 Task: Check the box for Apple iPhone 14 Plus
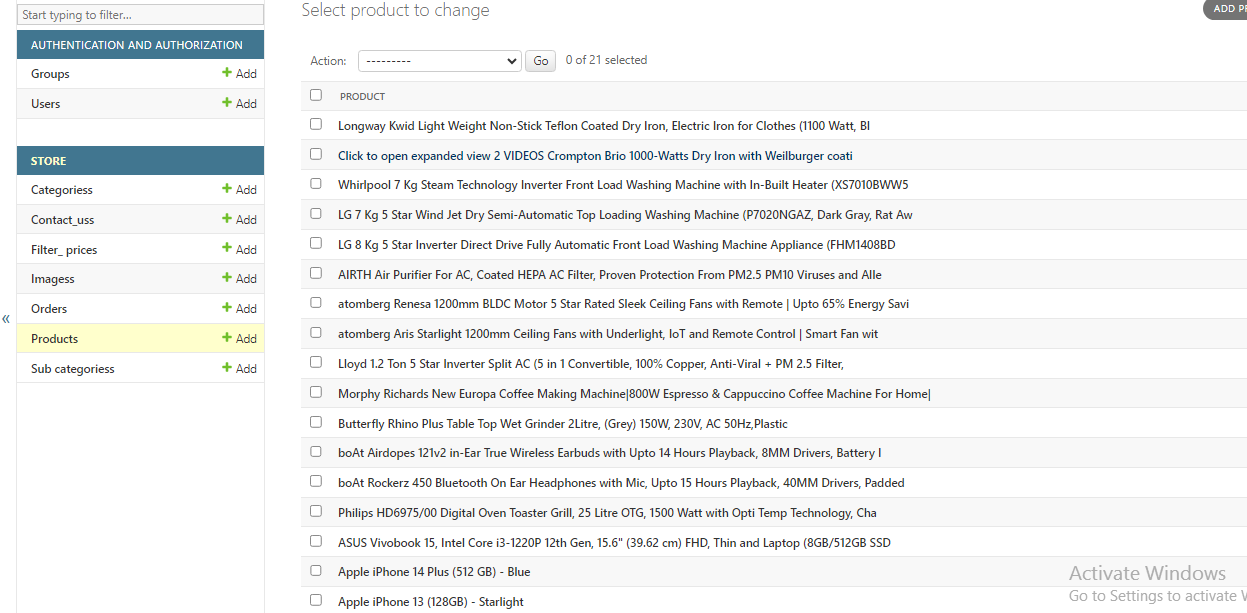pos(316,571)
